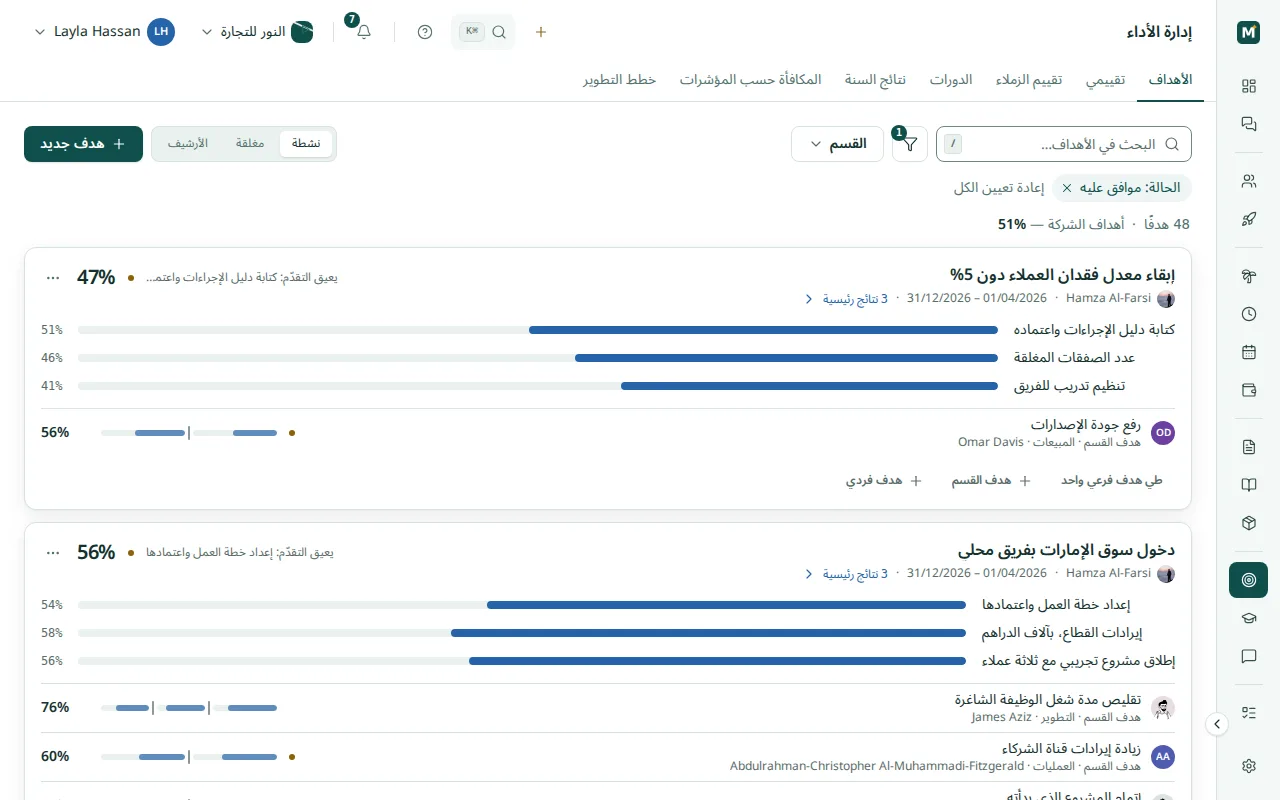Click the plus icon in top bar
This screenshot has height=800, width=1280.
541,32
